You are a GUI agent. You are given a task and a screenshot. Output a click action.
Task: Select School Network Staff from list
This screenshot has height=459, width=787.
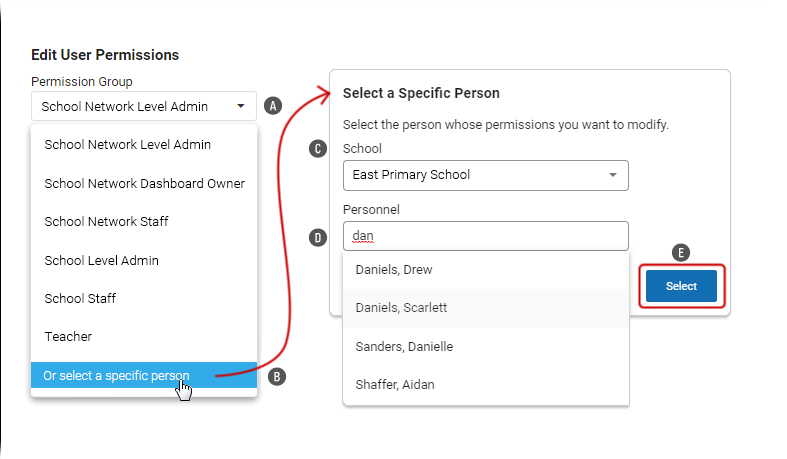(144, 222)
